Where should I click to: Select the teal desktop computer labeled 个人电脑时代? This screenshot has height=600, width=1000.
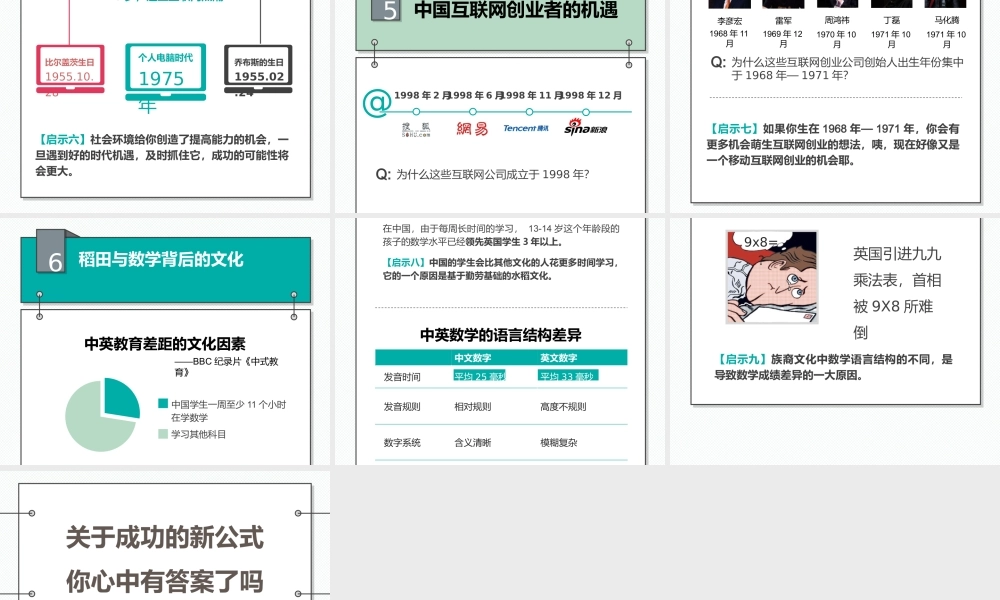165,71
